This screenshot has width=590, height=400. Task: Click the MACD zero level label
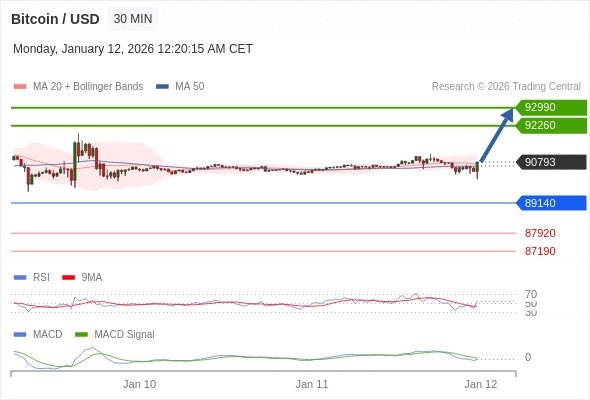coord(528,357)
